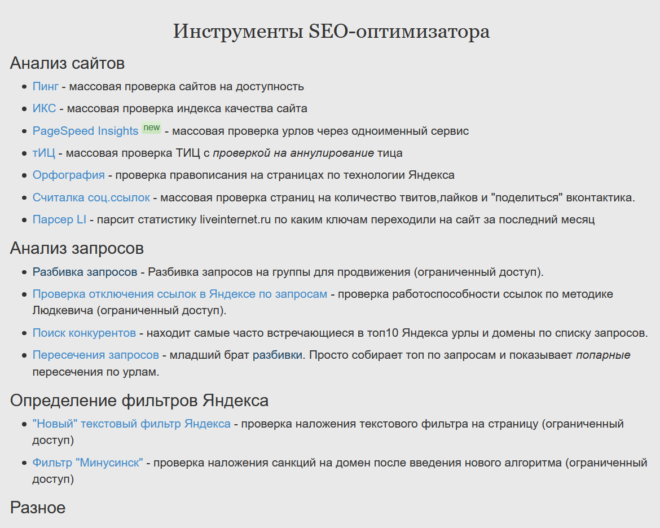Click the Парсер LI link
The width and height of the screenshot is (660, 528).
59,219
